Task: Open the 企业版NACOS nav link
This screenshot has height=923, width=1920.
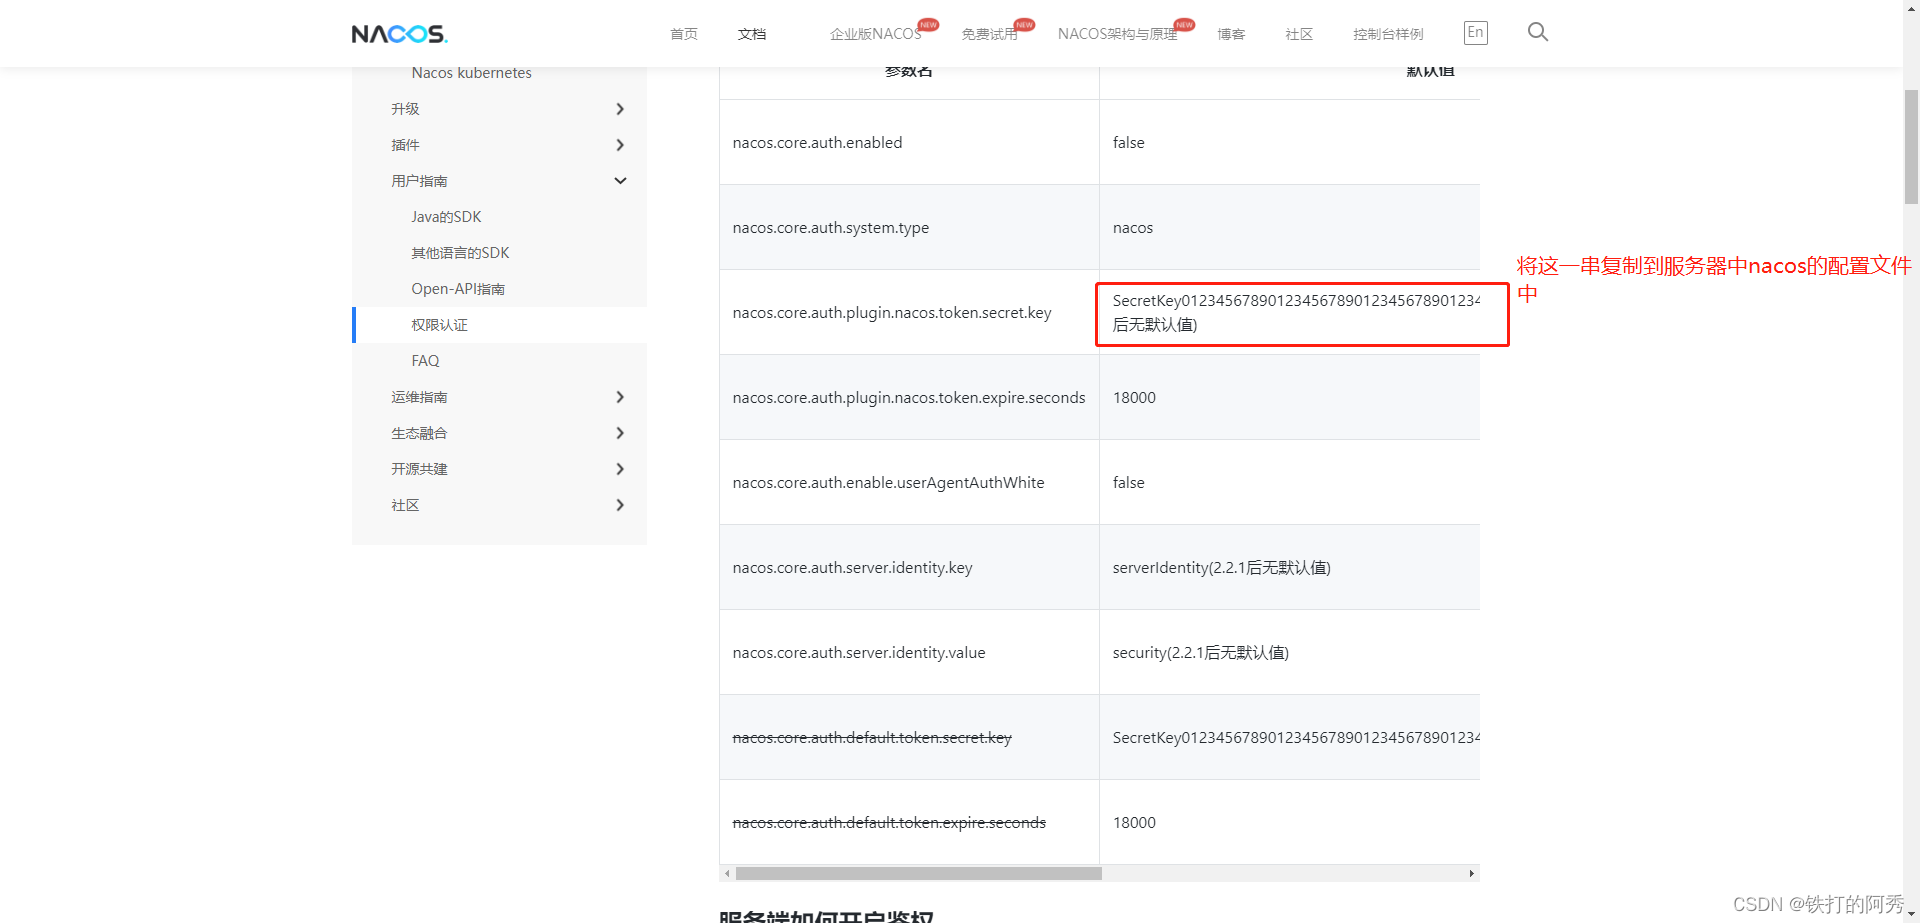Action: [876, 34]
